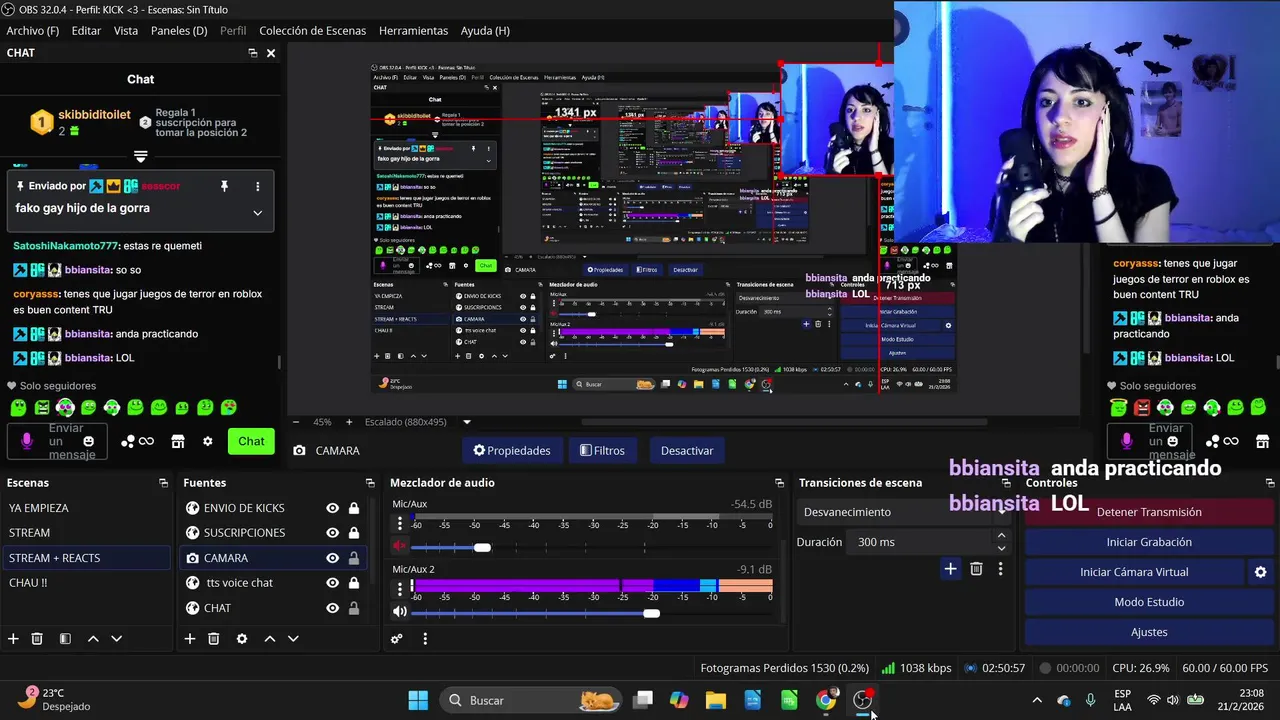Show hidden system tray icons

click(x=1037, y=700)
